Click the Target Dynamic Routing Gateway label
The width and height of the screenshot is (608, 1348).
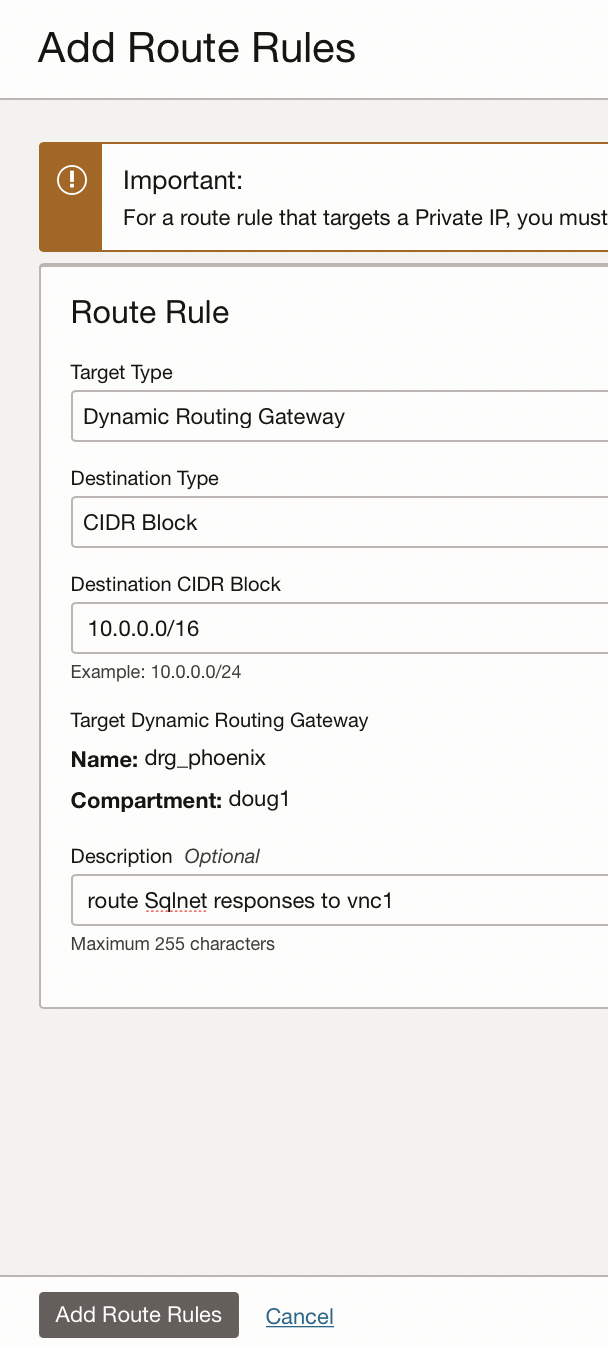click(x=219, y=720)
